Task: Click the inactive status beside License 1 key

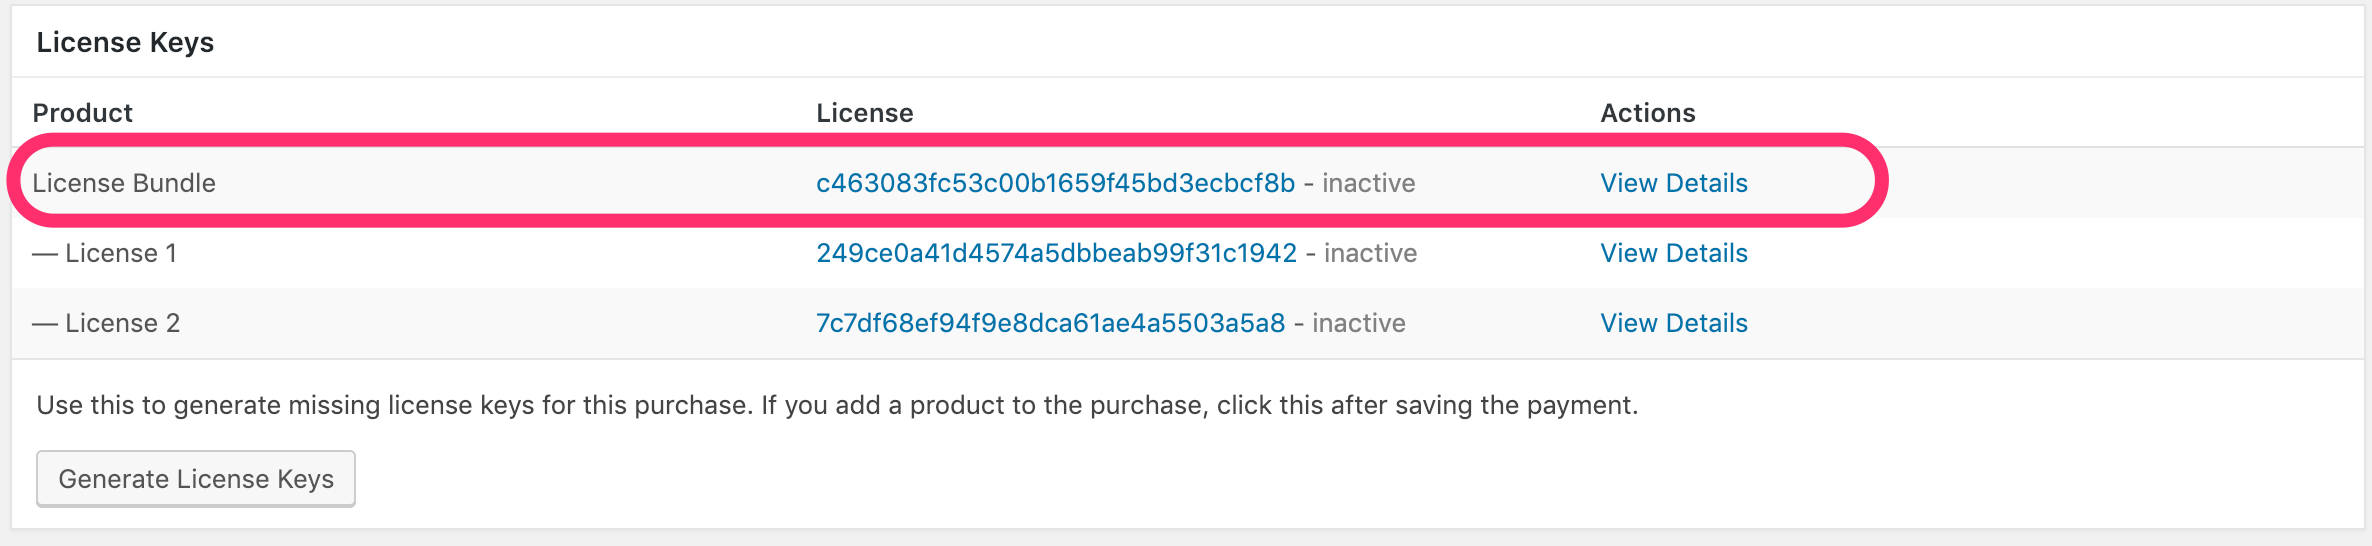Action: pyautogui.click(x=1370, y=253)
